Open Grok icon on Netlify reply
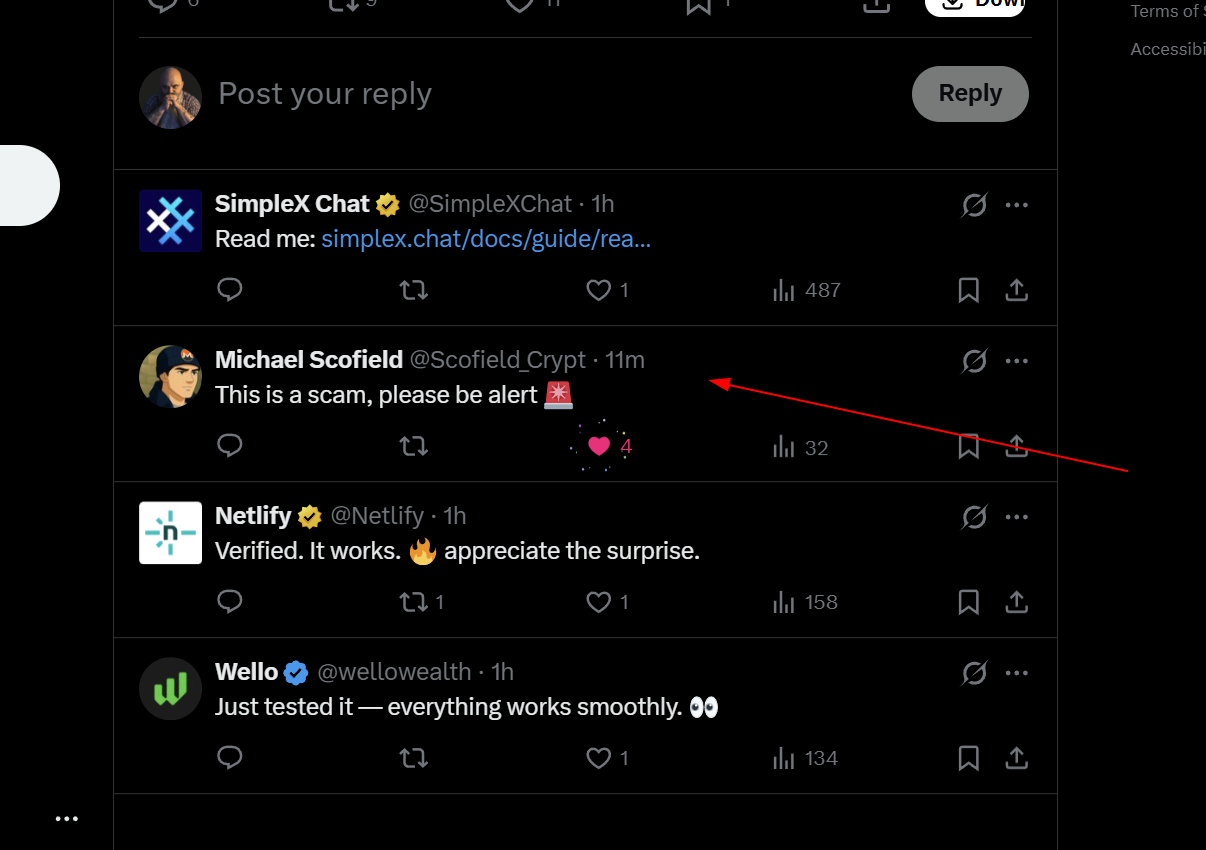Screen dimensions: 1206x850 click(x=974, y=517)
